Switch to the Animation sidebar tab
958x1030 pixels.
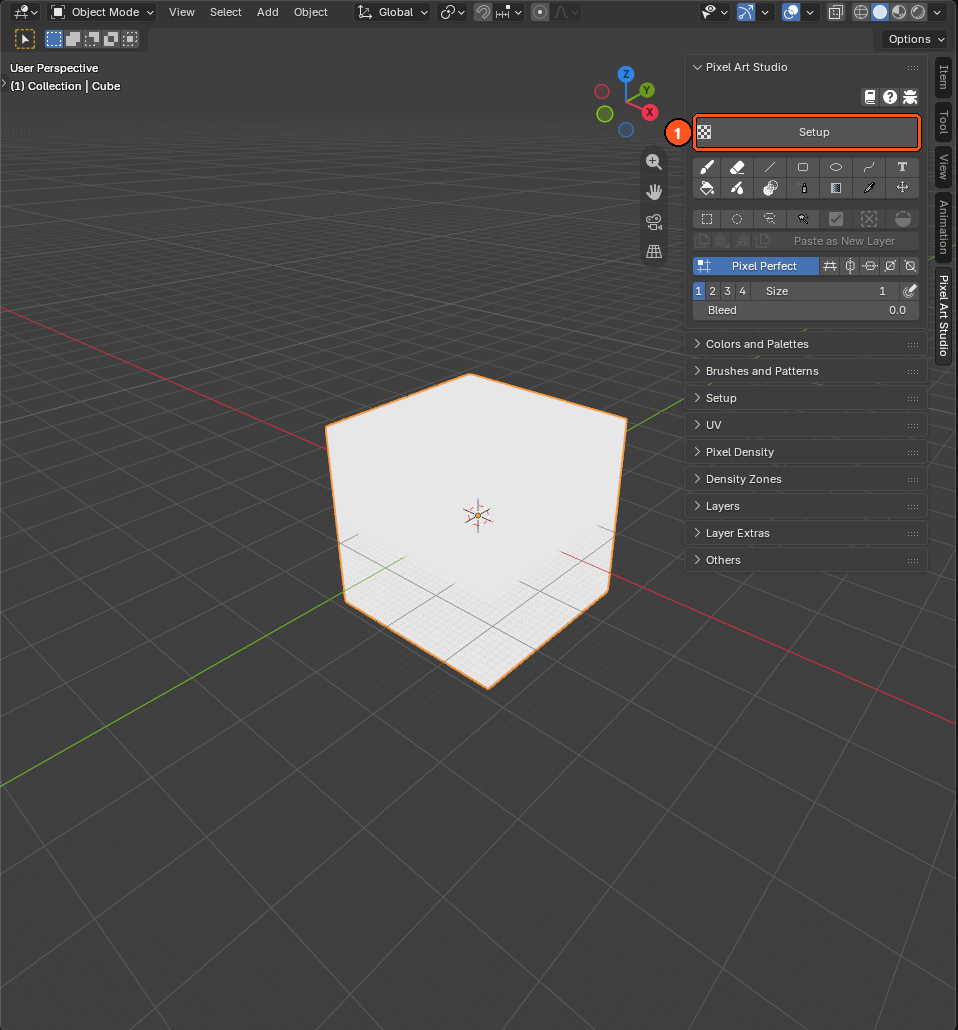tap(944, 227)
